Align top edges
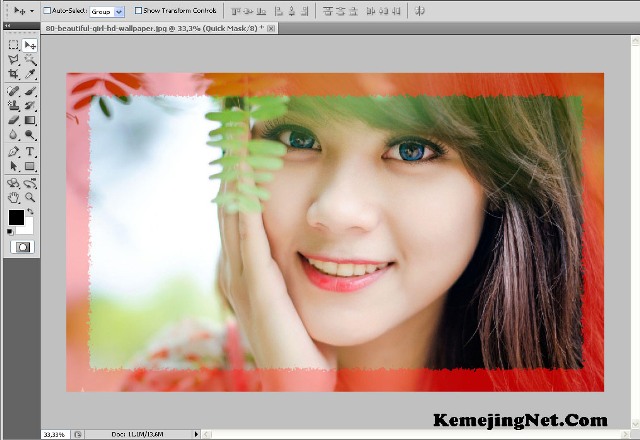 point(236,11)
